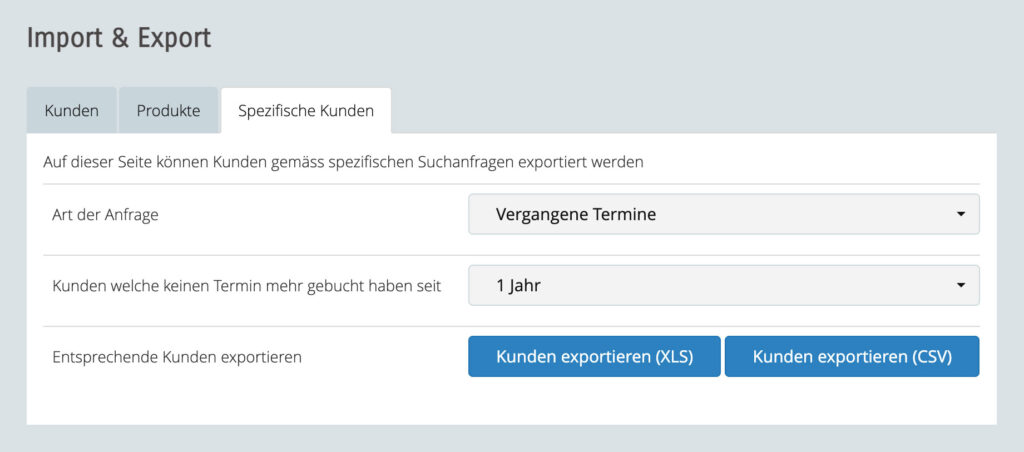The width and height of the screenshot is (1024, 452).
Task: Click the word 'Import' in the title
Action: [61, 38]
